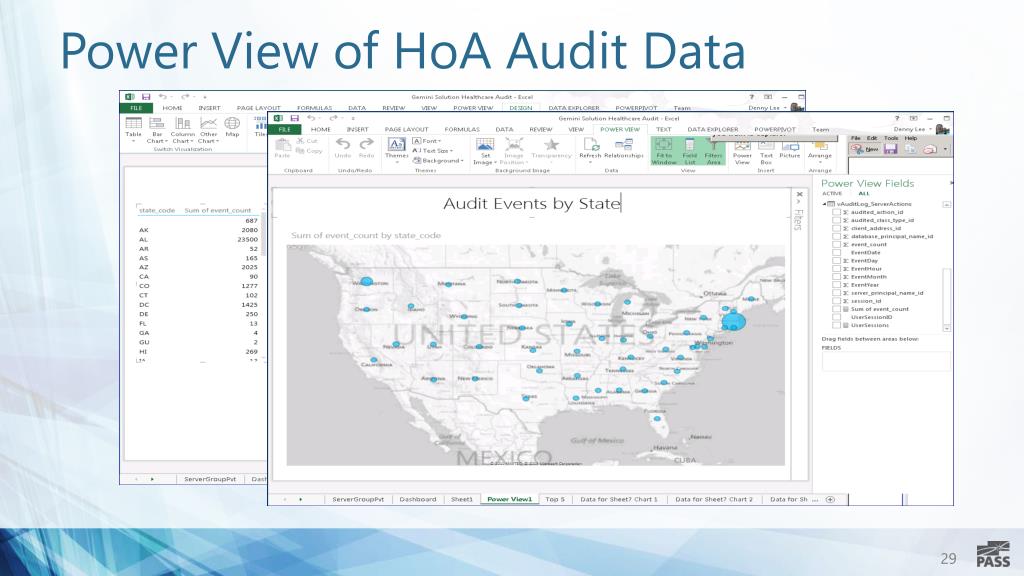Click AL row value 23500 in back table
This screenshot has height=576, width=1024.
pos(248,240)
